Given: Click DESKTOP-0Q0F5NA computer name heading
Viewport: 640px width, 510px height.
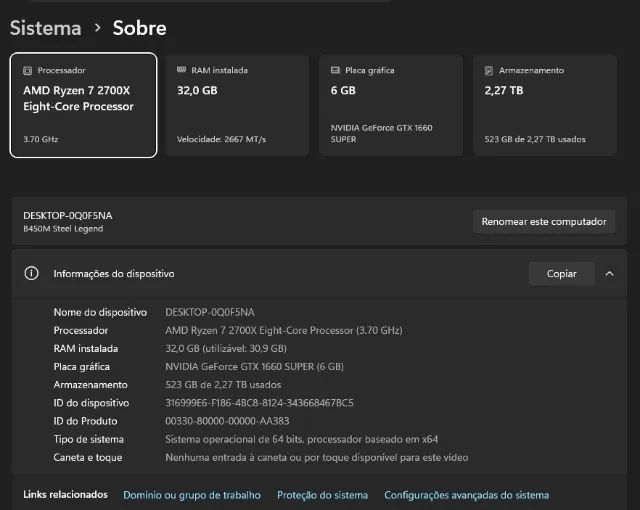Looking at the screenshot, I should (68, 215).
